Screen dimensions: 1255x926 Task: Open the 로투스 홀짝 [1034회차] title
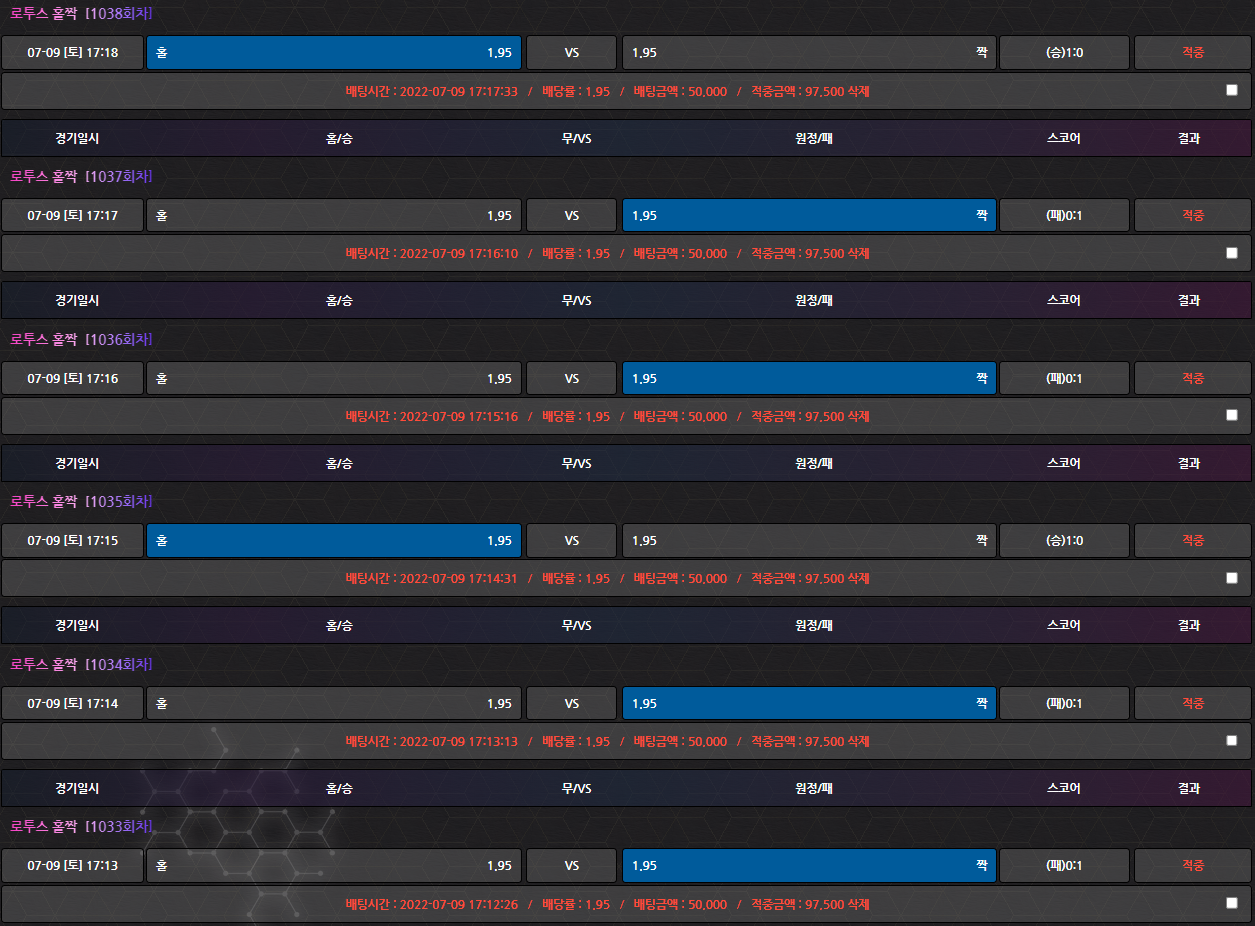pyautogui.click(x=81, y=664)
